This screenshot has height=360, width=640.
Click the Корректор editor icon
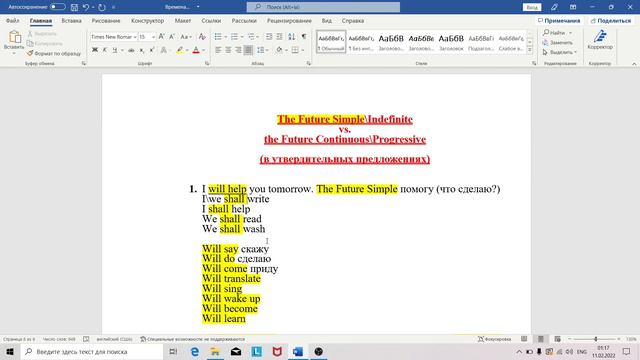click(600, 40)
